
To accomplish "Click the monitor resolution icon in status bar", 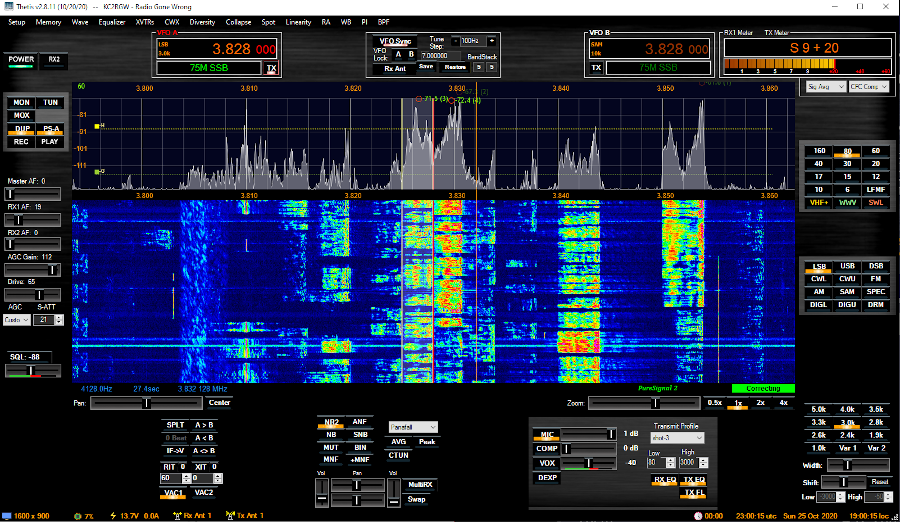I will (7, 516).
